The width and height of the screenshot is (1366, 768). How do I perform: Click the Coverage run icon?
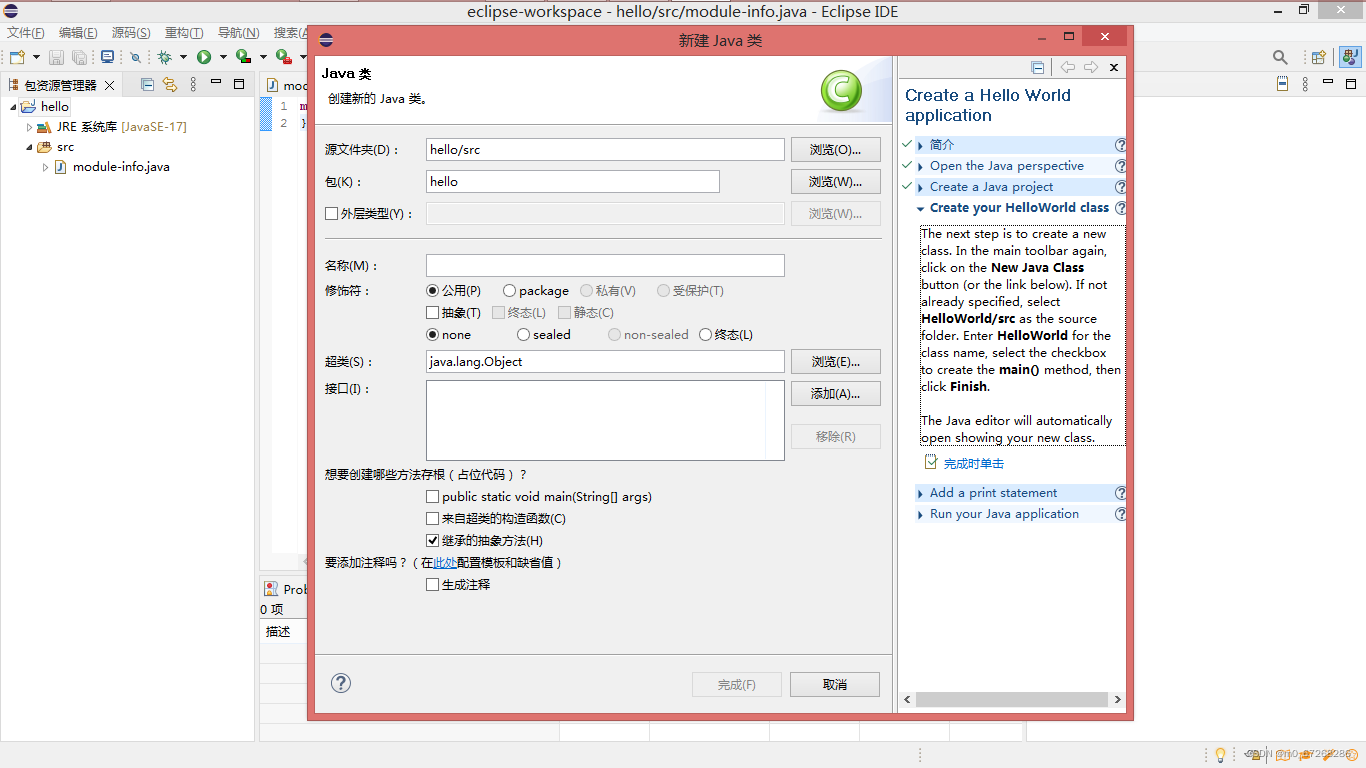pos(243,57)
